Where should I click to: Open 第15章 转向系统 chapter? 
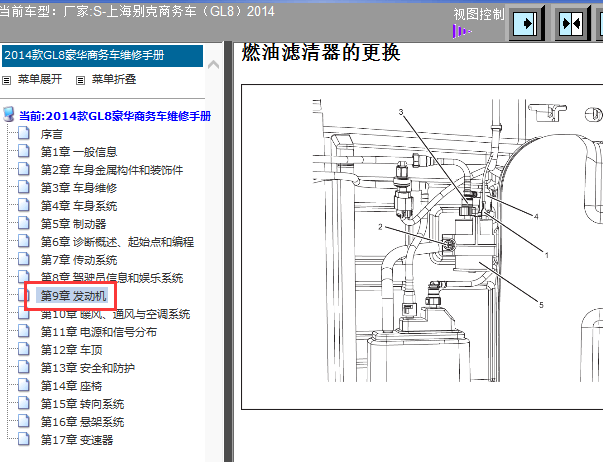coord(83,404)
